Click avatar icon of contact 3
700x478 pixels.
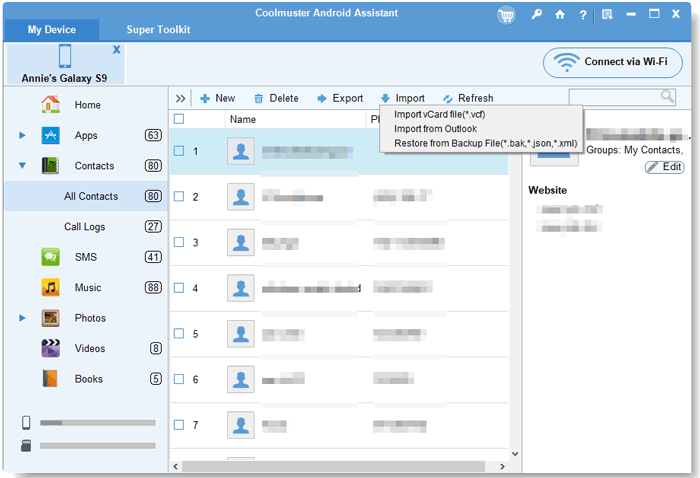241,242
